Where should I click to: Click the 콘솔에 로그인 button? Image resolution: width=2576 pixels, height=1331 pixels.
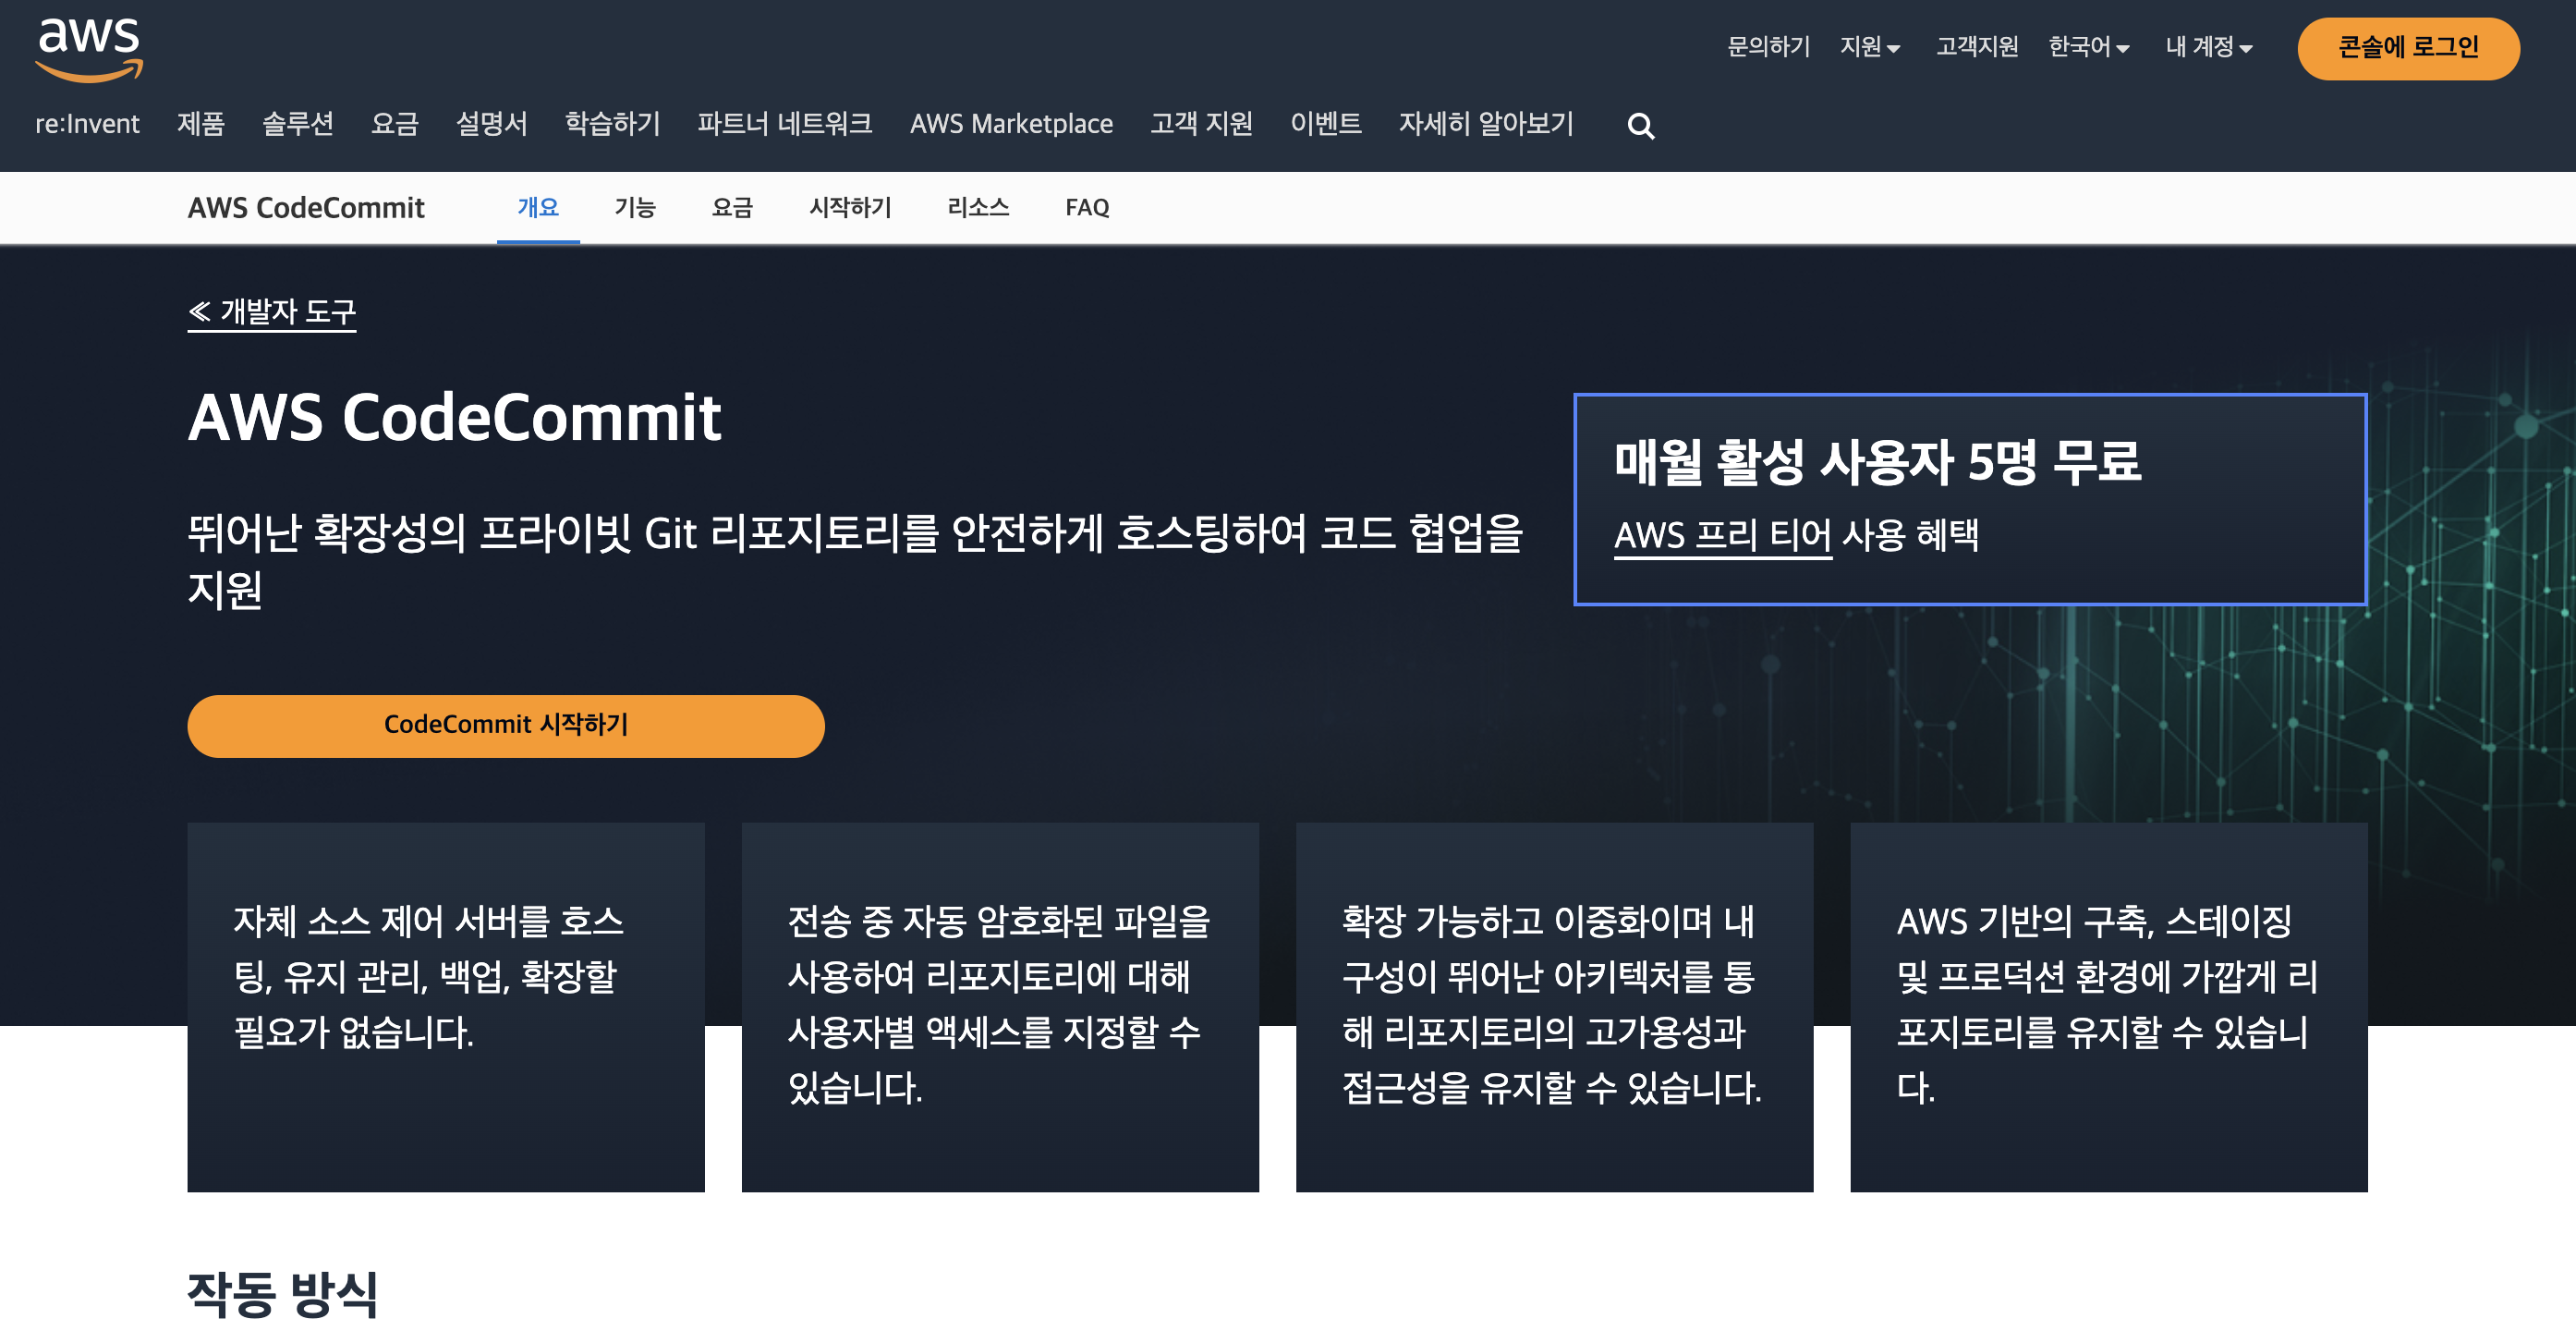[2408, 48]
